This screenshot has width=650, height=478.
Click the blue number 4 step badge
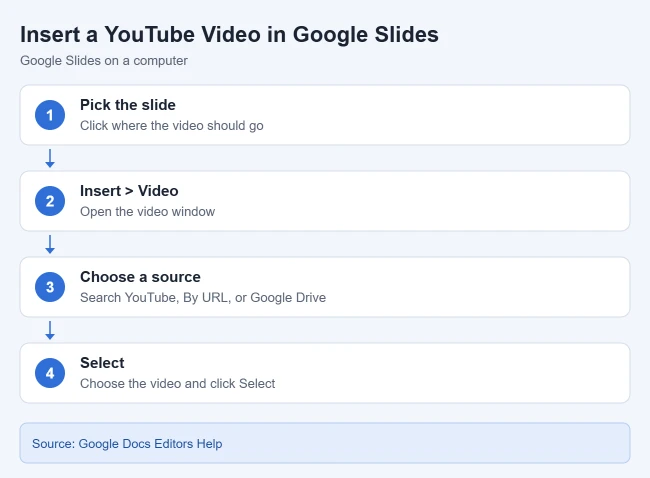[50, 373]
